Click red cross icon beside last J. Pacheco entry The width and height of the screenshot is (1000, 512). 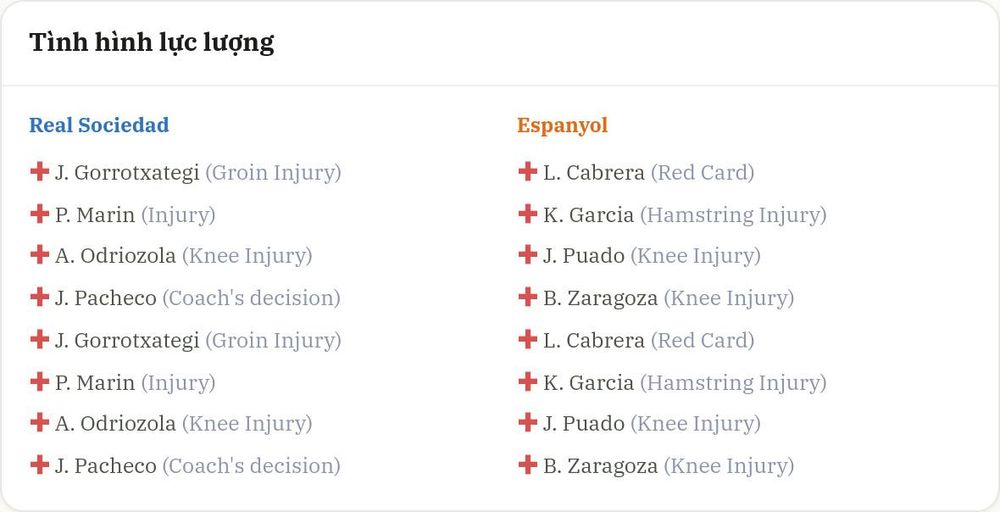40,464
